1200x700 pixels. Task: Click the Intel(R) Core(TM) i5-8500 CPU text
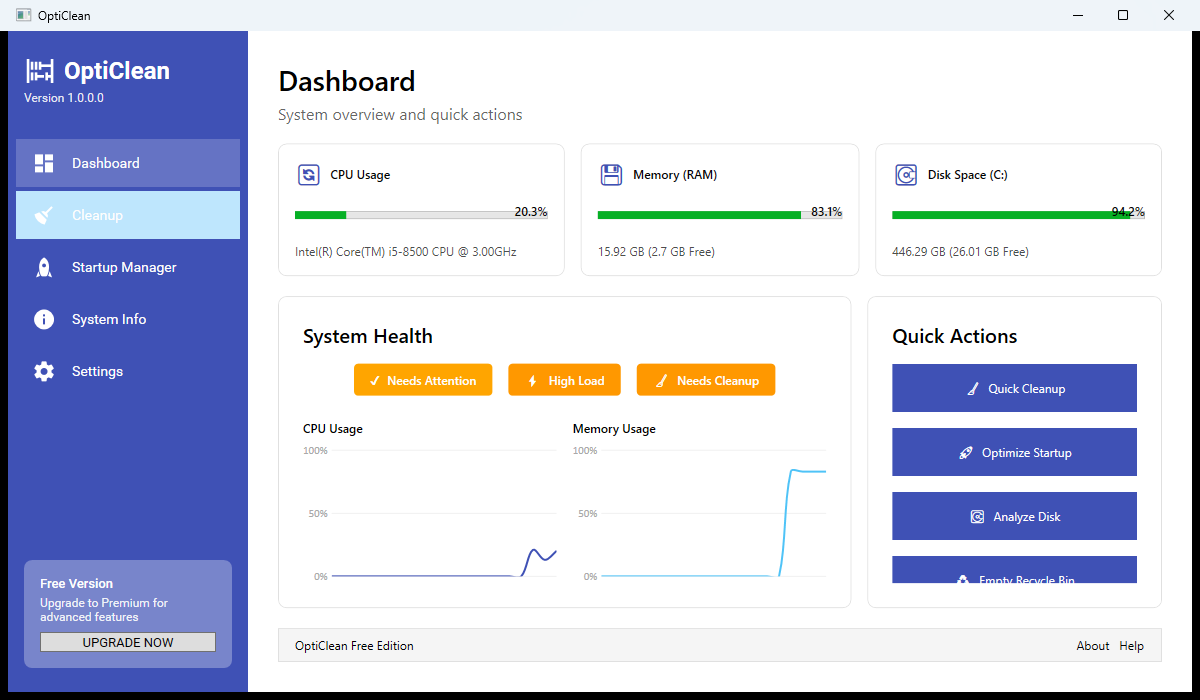(405, 252)
